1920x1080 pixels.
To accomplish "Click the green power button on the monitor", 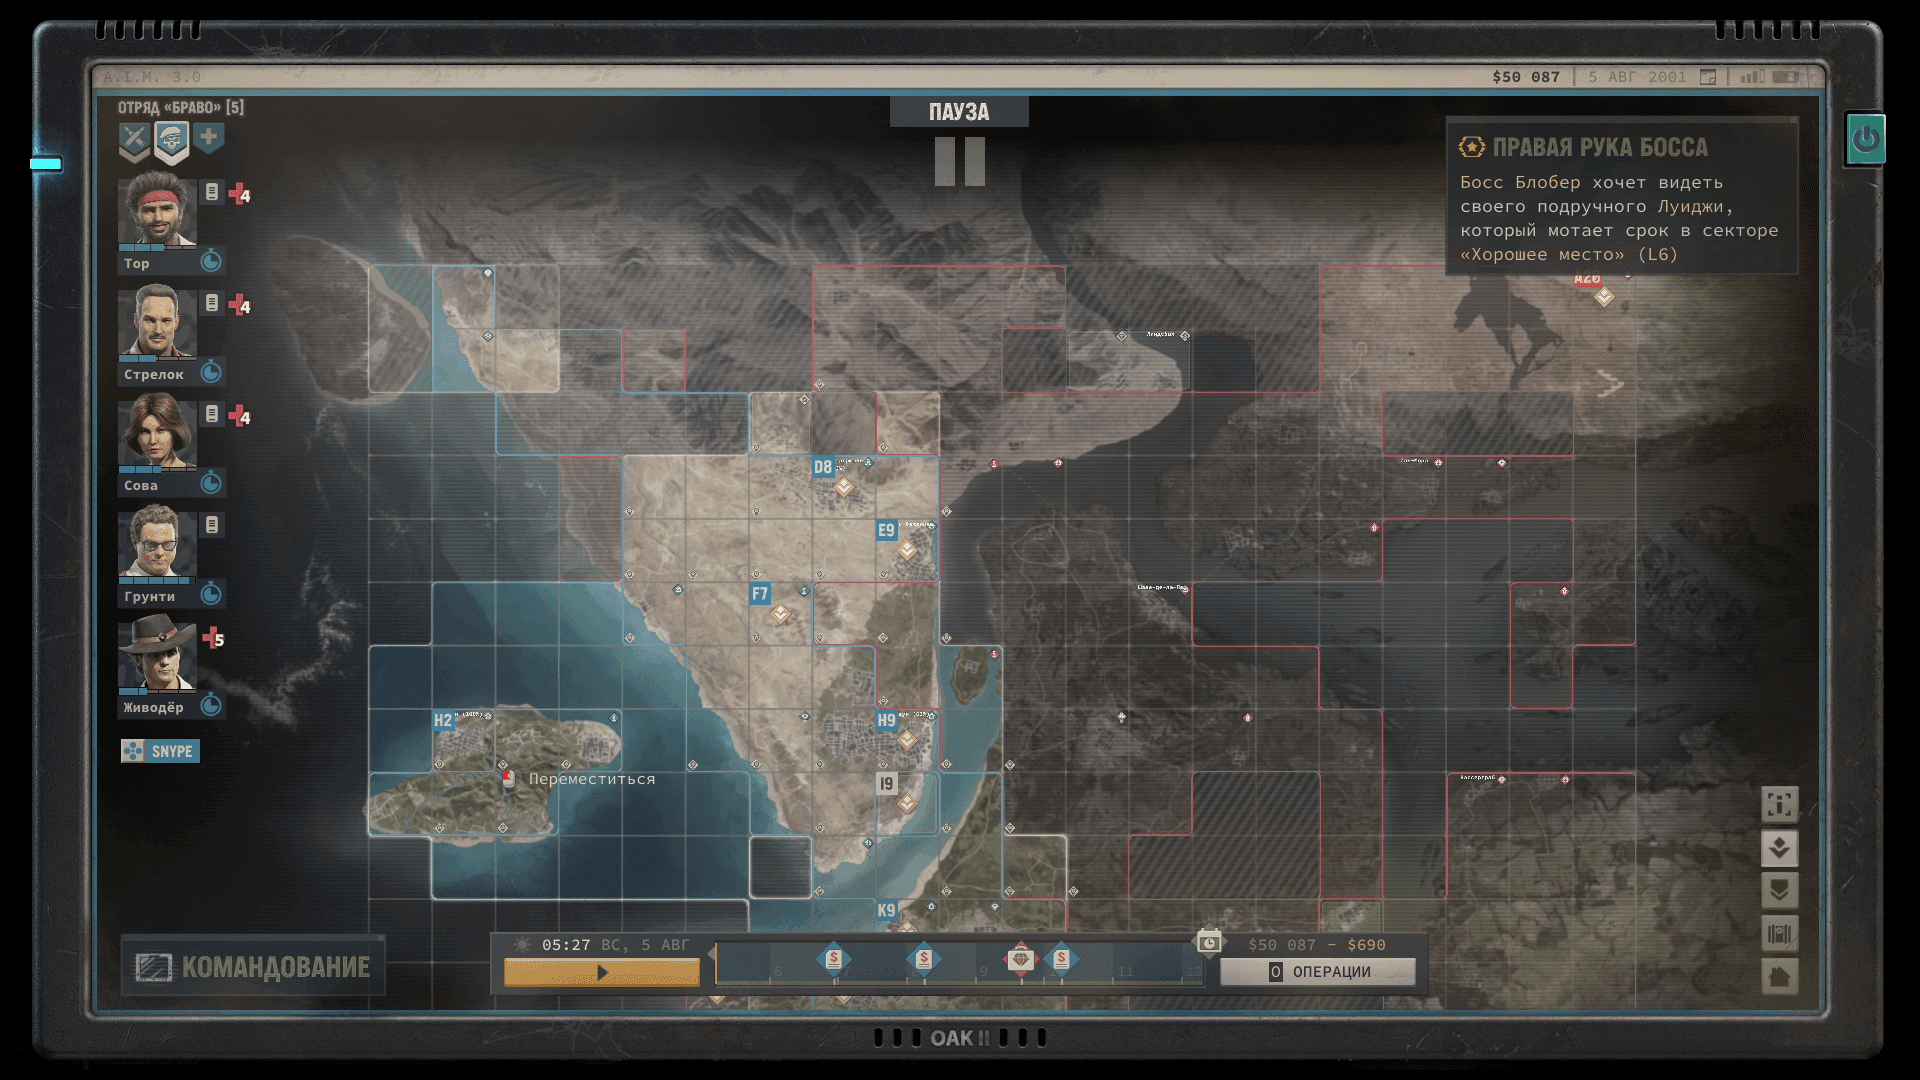I will pos(1865,139).
